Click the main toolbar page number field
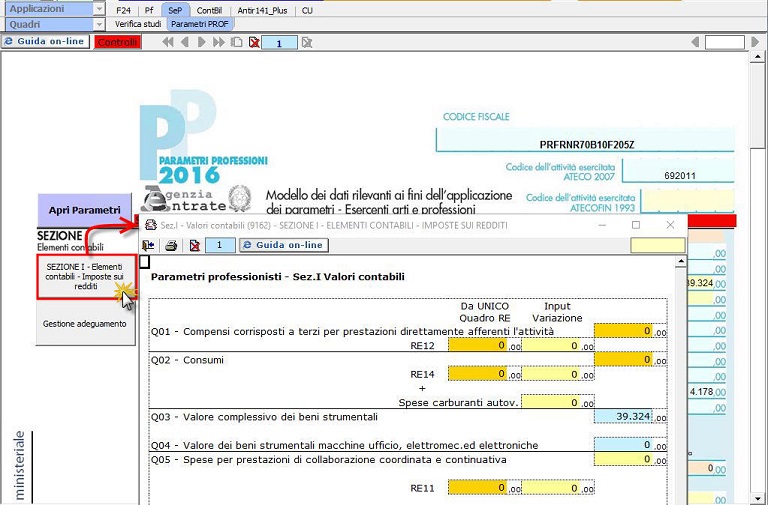The image size is (768, 505). click(279, 43)
